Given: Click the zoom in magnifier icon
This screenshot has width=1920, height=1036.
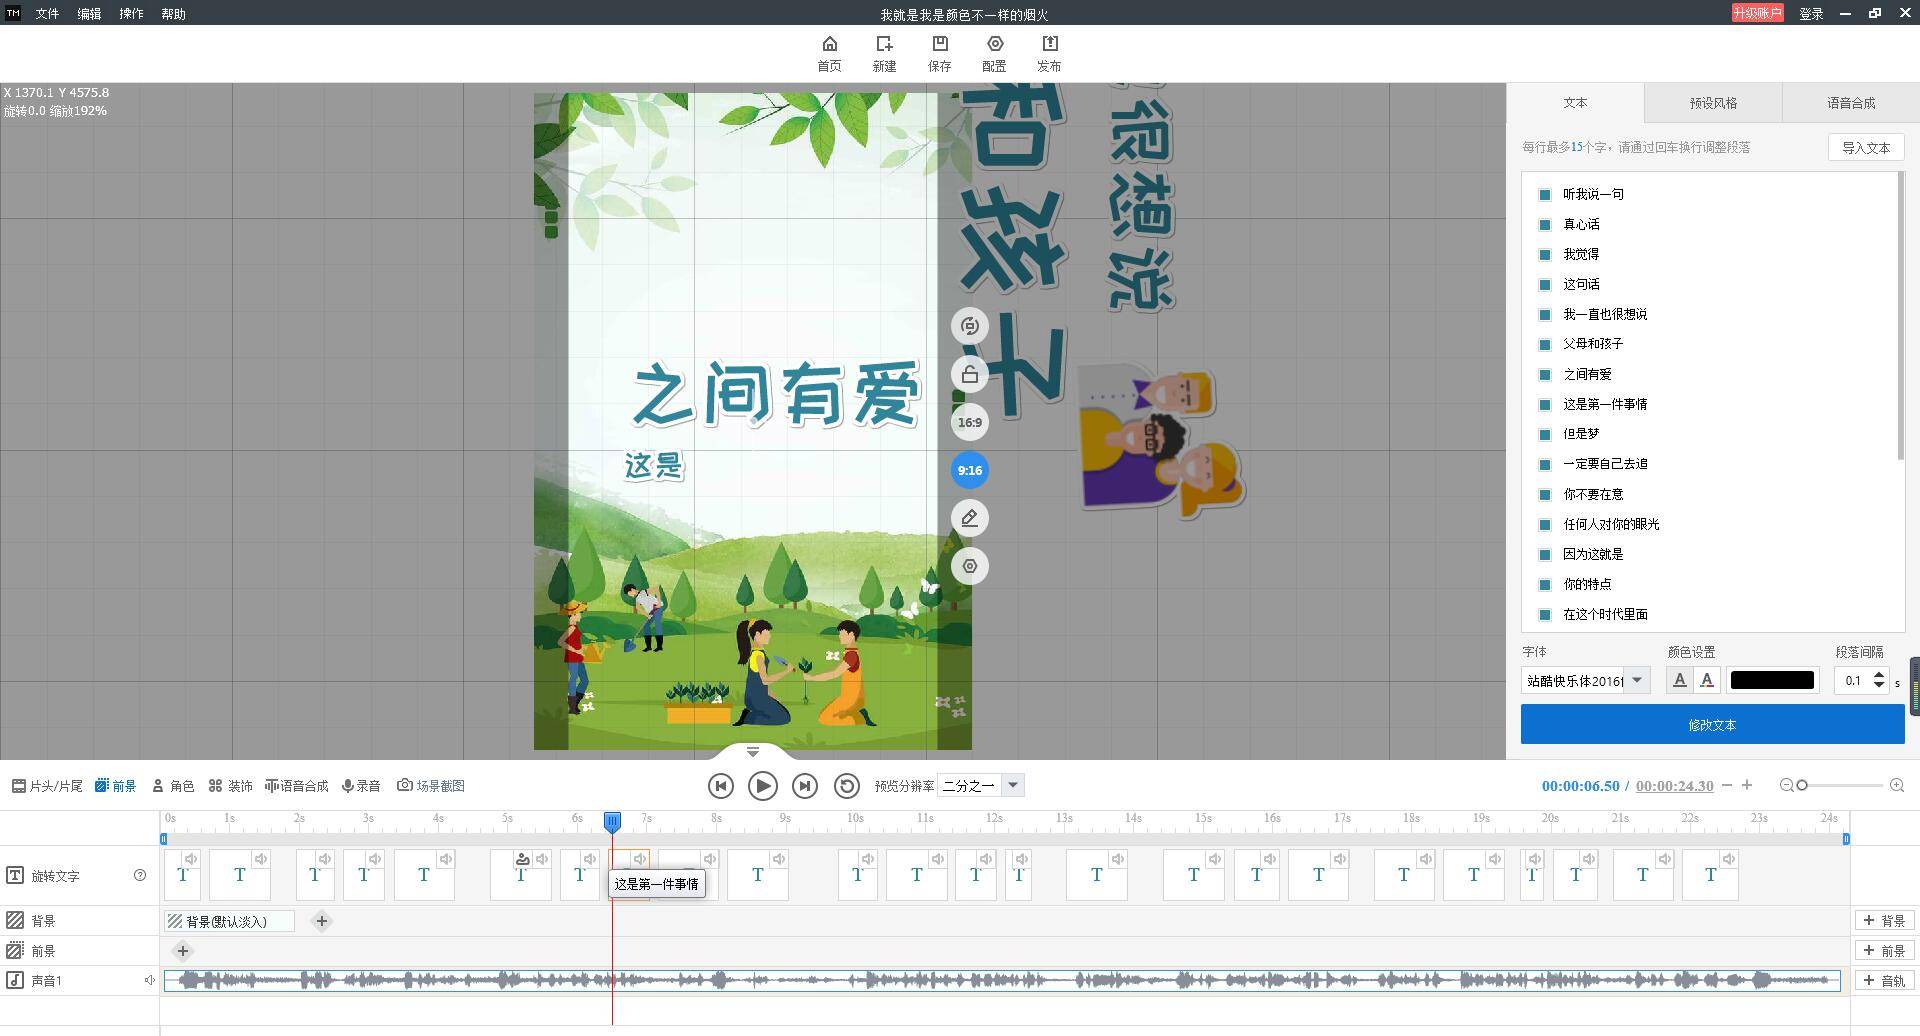Looking at the screenshot, I should coord(1896,786).
